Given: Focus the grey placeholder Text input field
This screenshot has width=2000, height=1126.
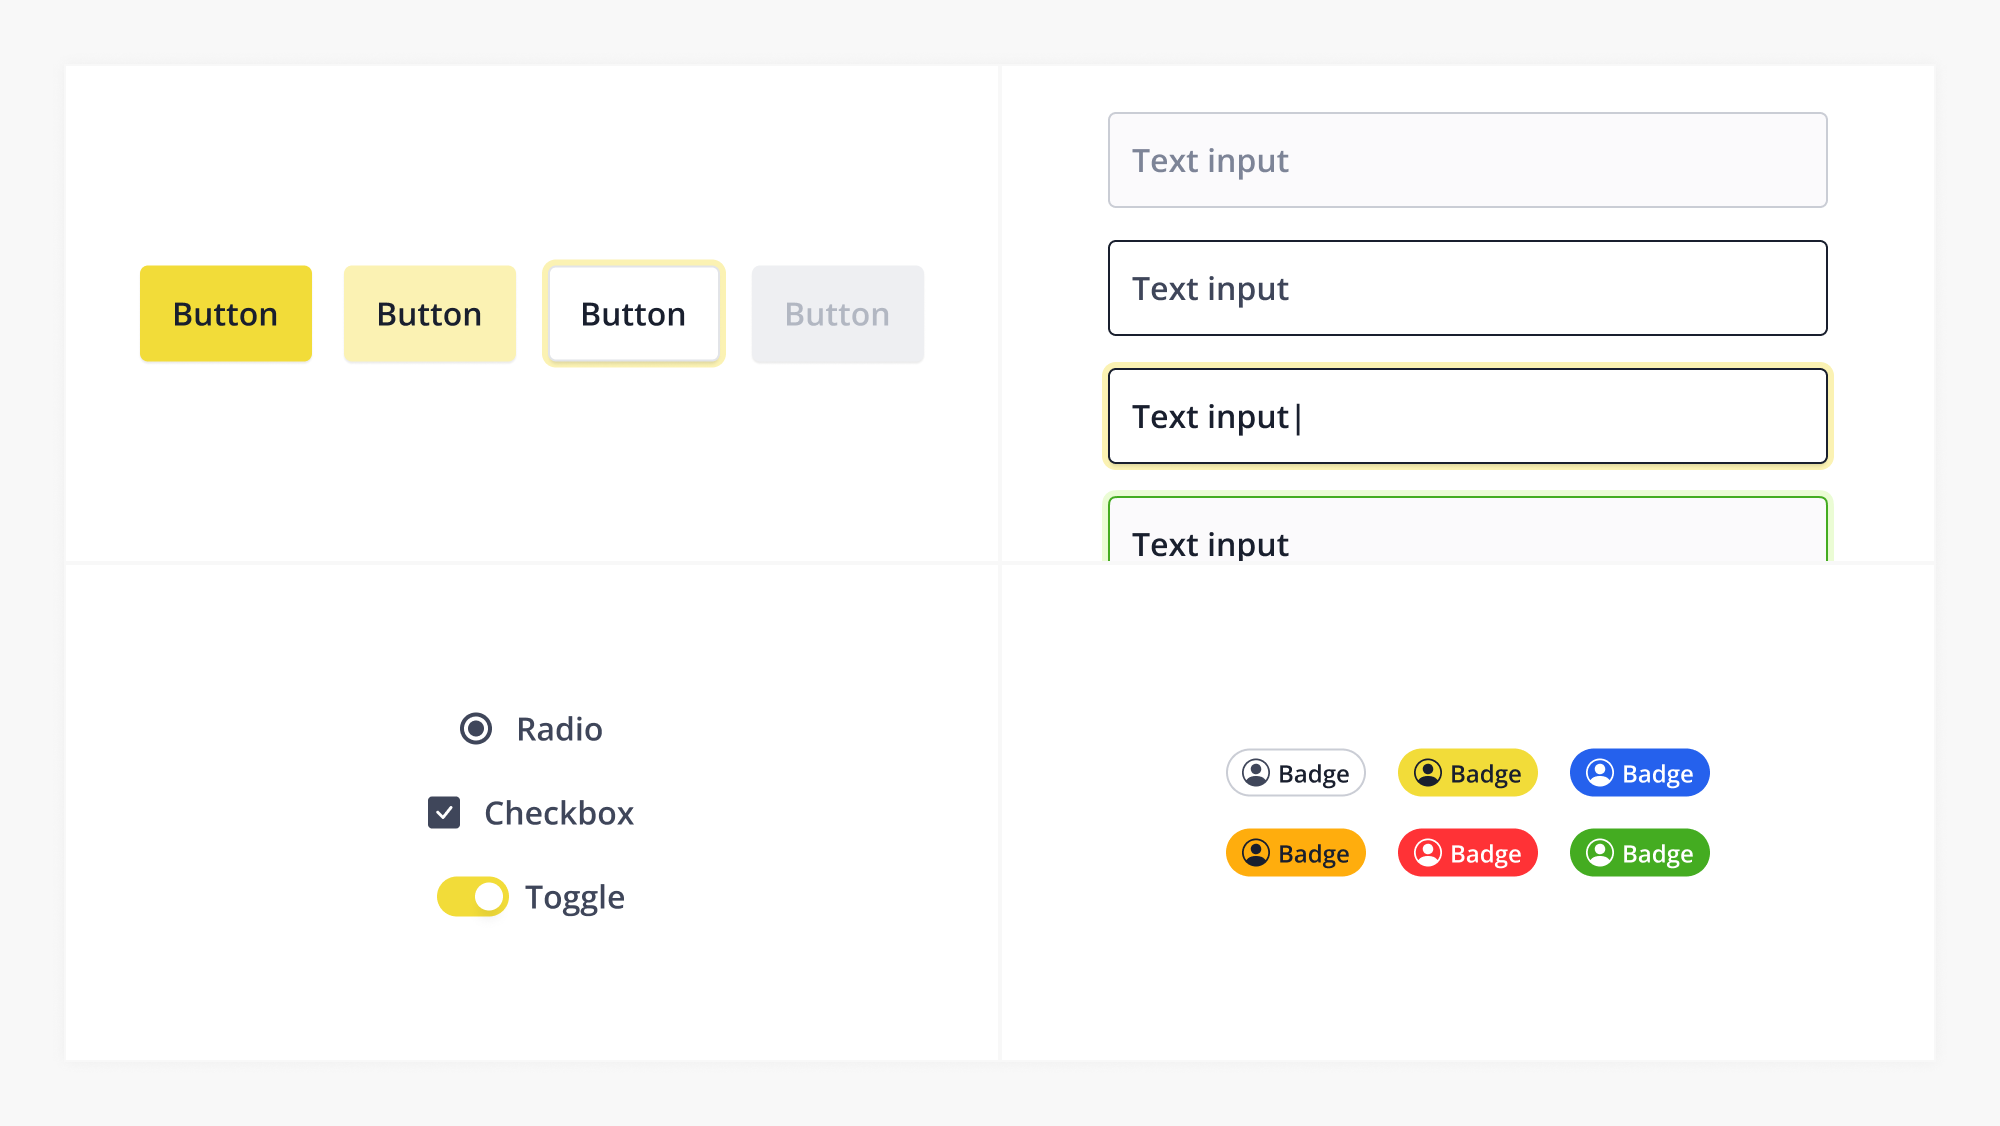Looking at the screenshot, I should 1467,160.
